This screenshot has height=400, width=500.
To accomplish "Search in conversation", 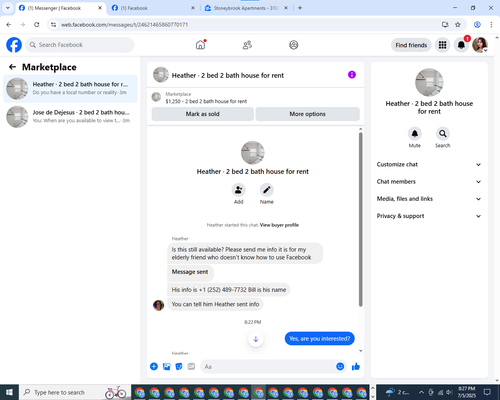I will [x=443, y=134].
